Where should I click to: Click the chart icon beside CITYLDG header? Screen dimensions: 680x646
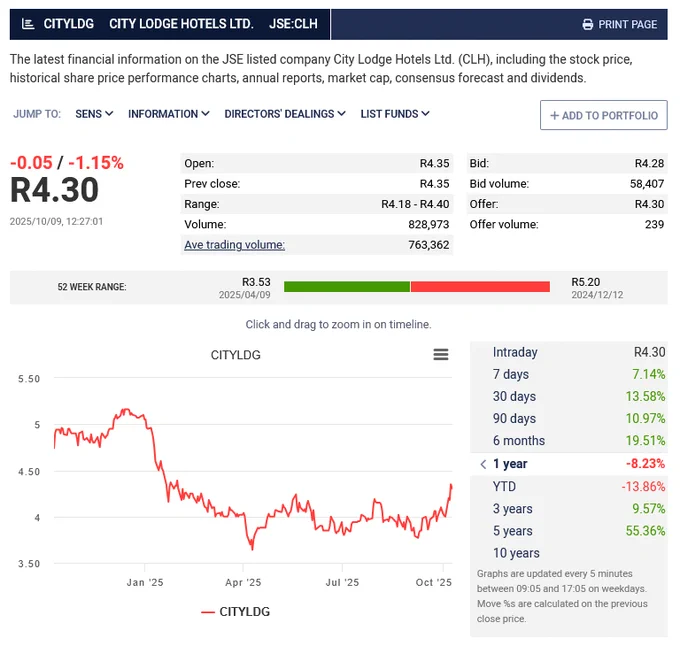pos(28,24)
